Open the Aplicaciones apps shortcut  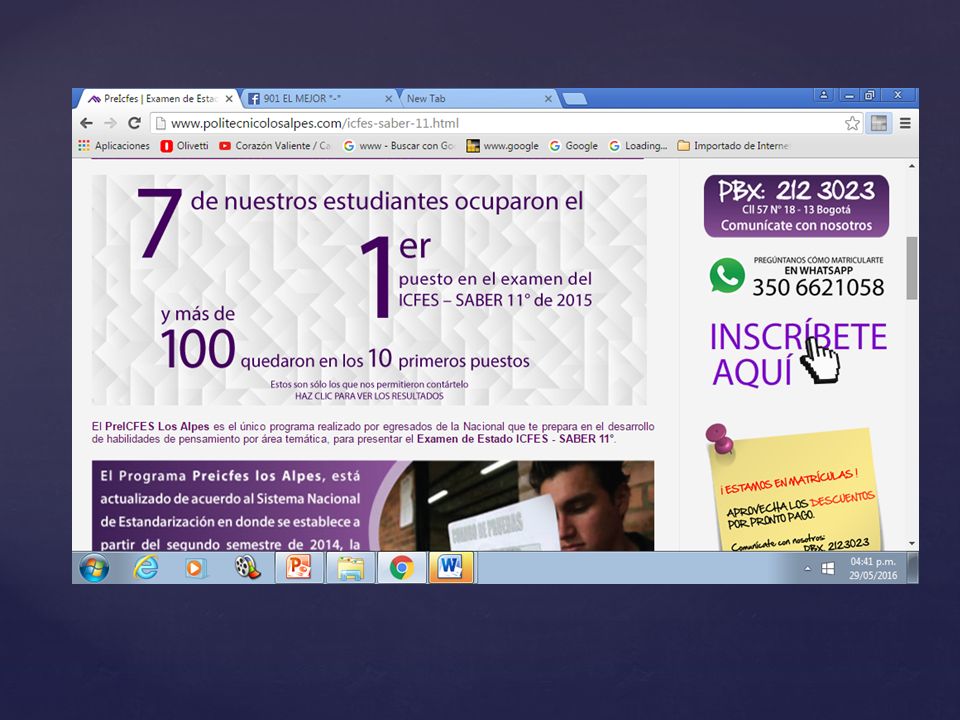click(114, 146)
